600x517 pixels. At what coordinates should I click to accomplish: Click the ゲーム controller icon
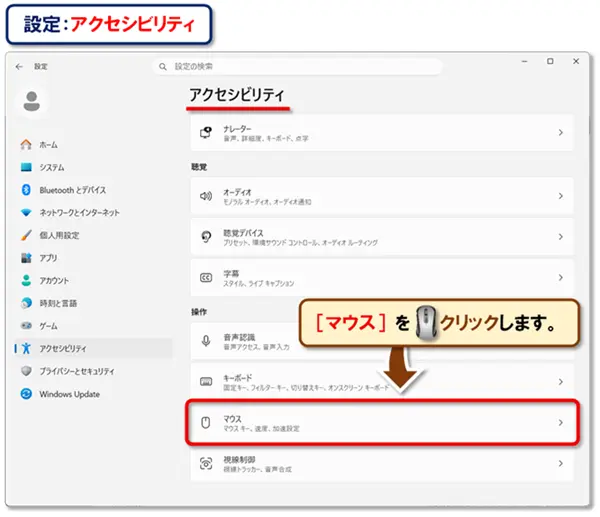point(26,326)
